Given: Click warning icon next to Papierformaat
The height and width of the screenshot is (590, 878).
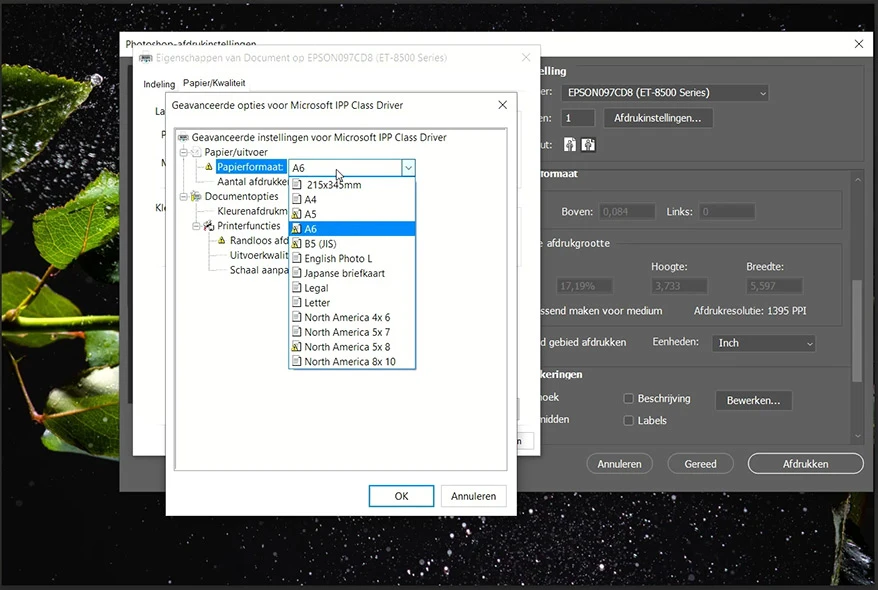Looking at the screenshot, I should click(209, 167).
